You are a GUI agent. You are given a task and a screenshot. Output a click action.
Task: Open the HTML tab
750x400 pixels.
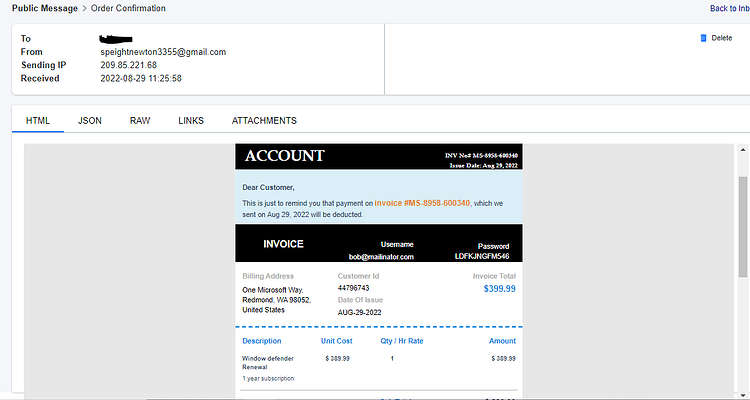click(38, 121)
